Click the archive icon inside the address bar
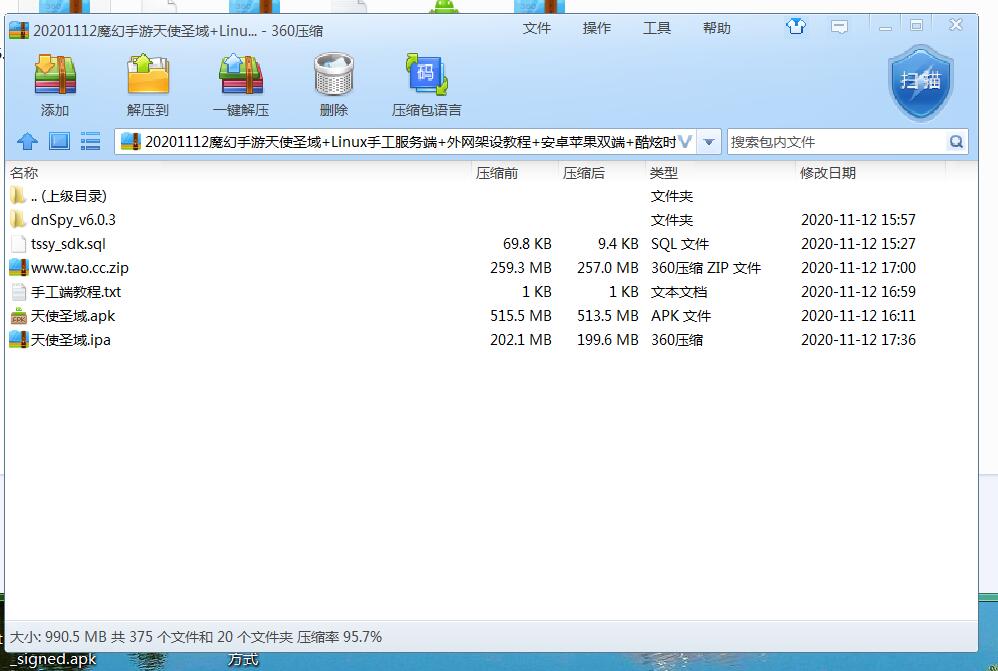 129,141
